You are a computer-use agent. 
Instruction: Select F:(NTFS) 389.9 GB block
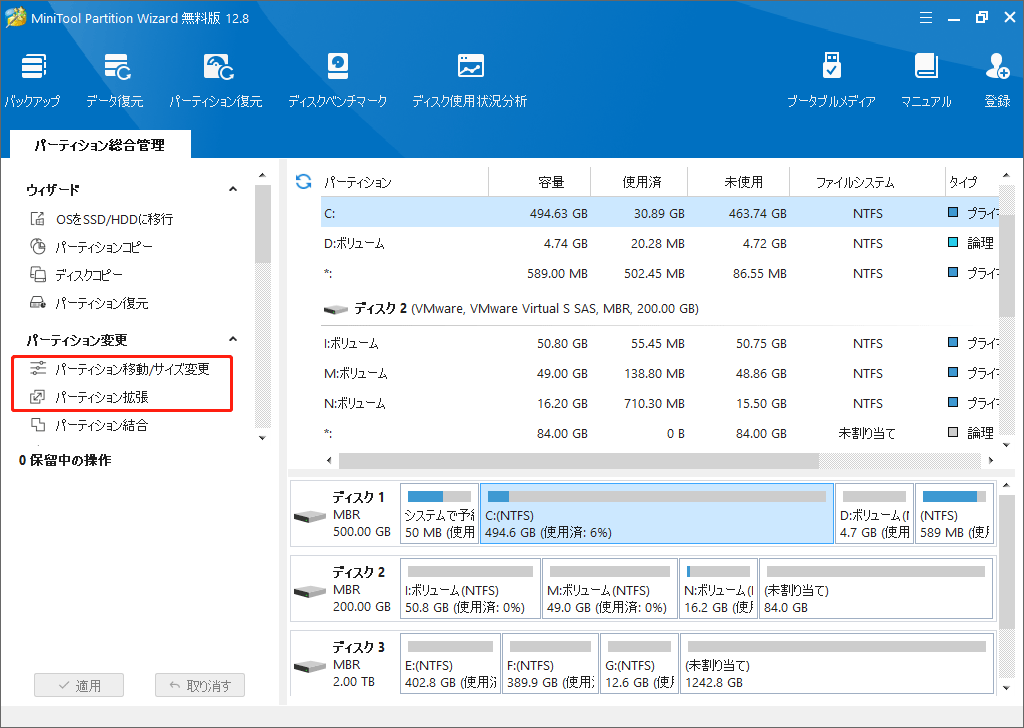click(551, 663)
